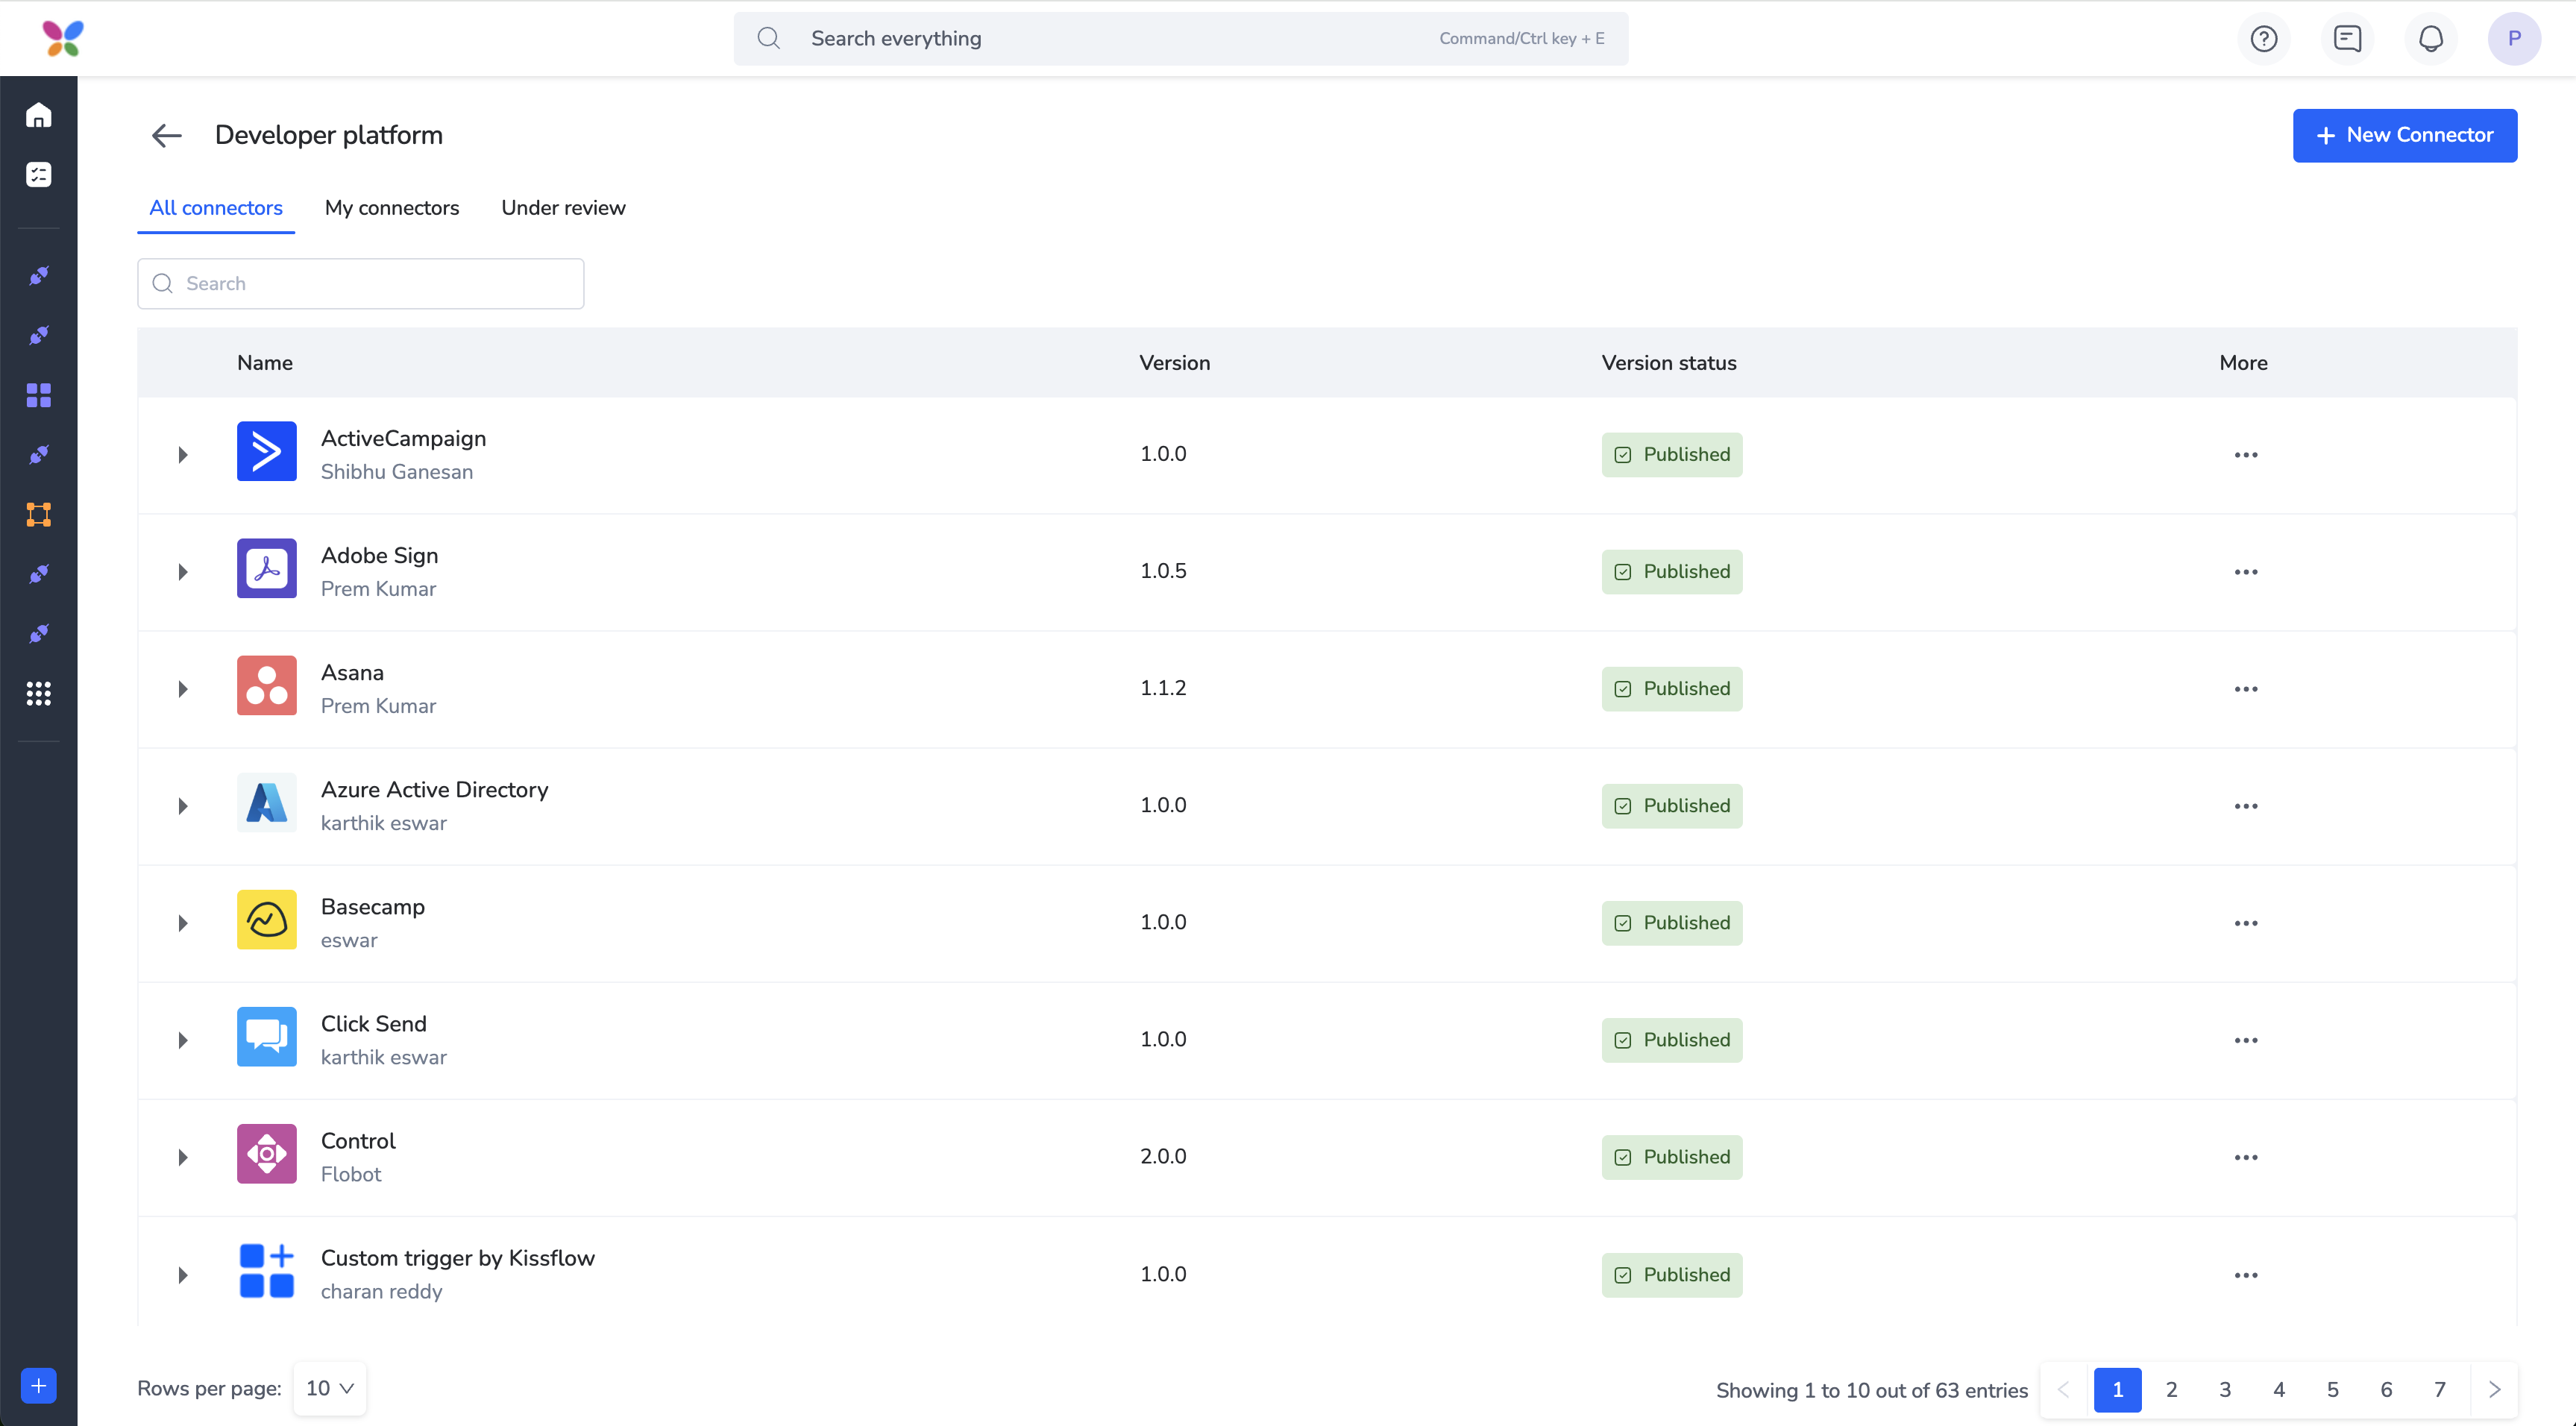Viewport: 2576px width, 1426px height.
Task: Click the Version status column header
Action: tap(1669, 363)
